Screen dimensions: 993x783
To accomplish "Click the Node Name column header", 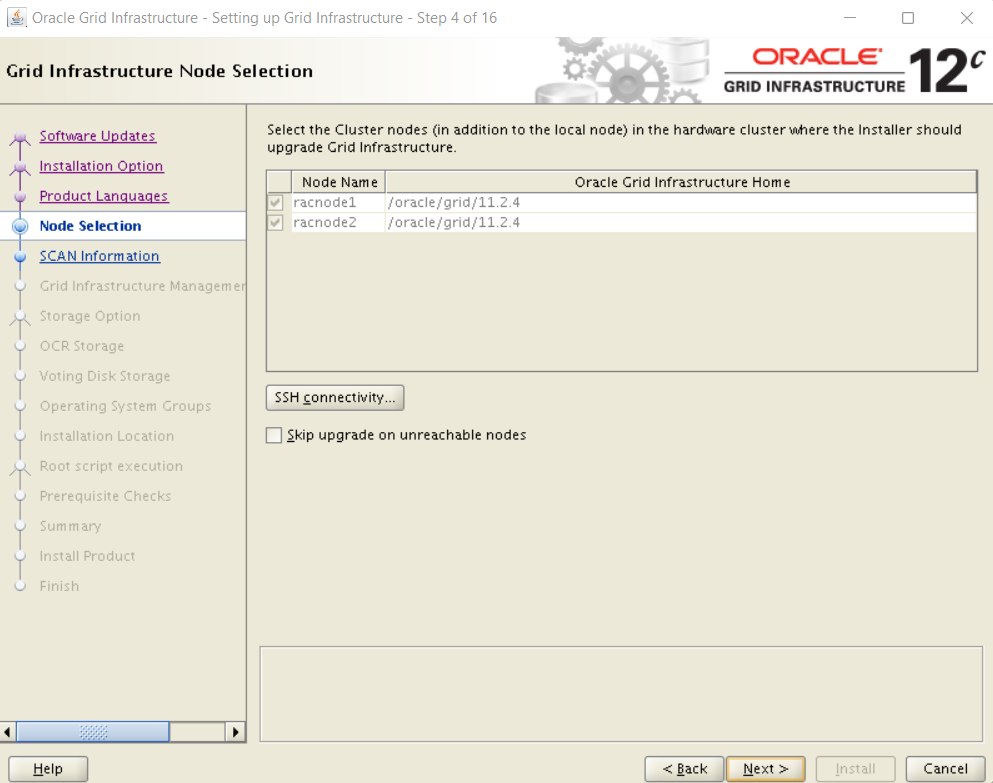I will click(339, 182).
